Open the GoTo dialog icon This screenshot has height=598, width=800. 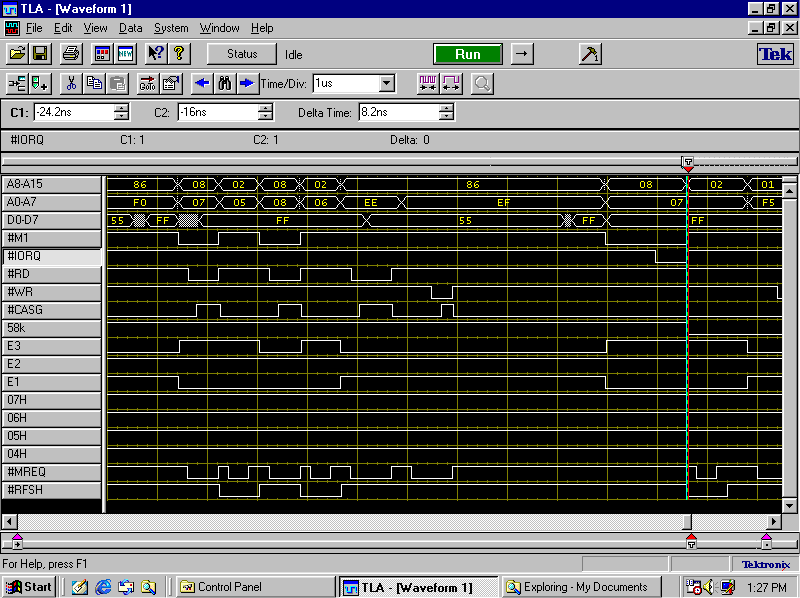pos(148,84)
